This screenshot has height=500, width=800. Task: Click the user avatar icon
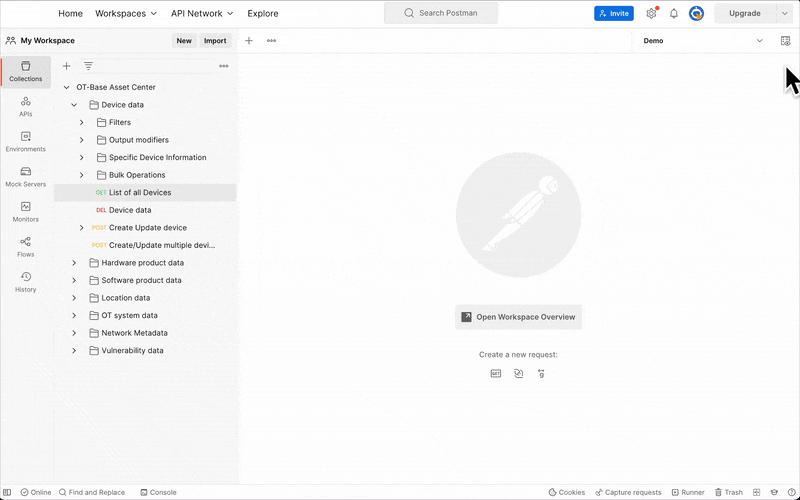click(696, 14)
